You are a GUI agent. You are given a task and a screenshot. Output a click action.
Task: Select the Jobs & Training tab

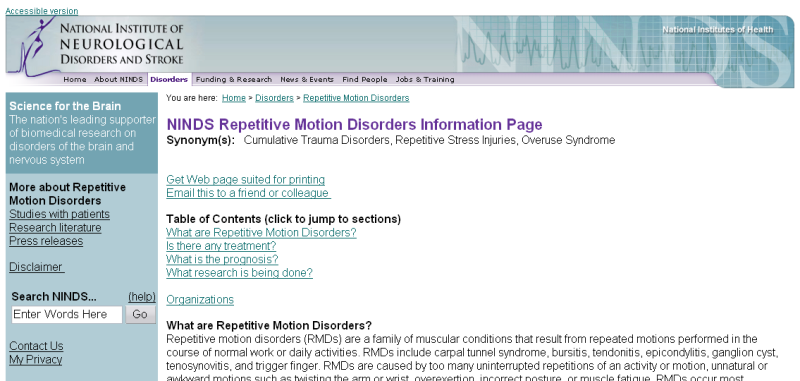click(425, 80)
